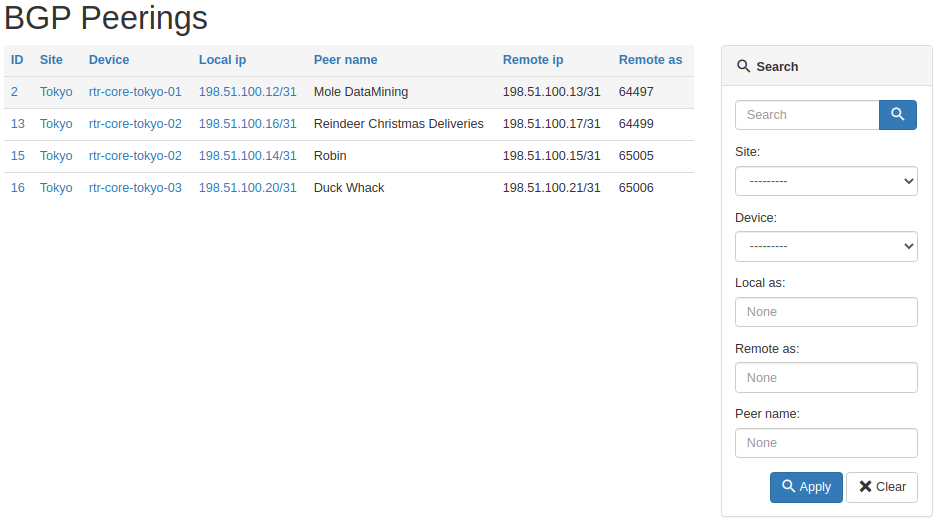Click Tokyo site link in Robin row
Image resolution: width=940 pixels, height=525 pixels.
click(x=56, y=156)
